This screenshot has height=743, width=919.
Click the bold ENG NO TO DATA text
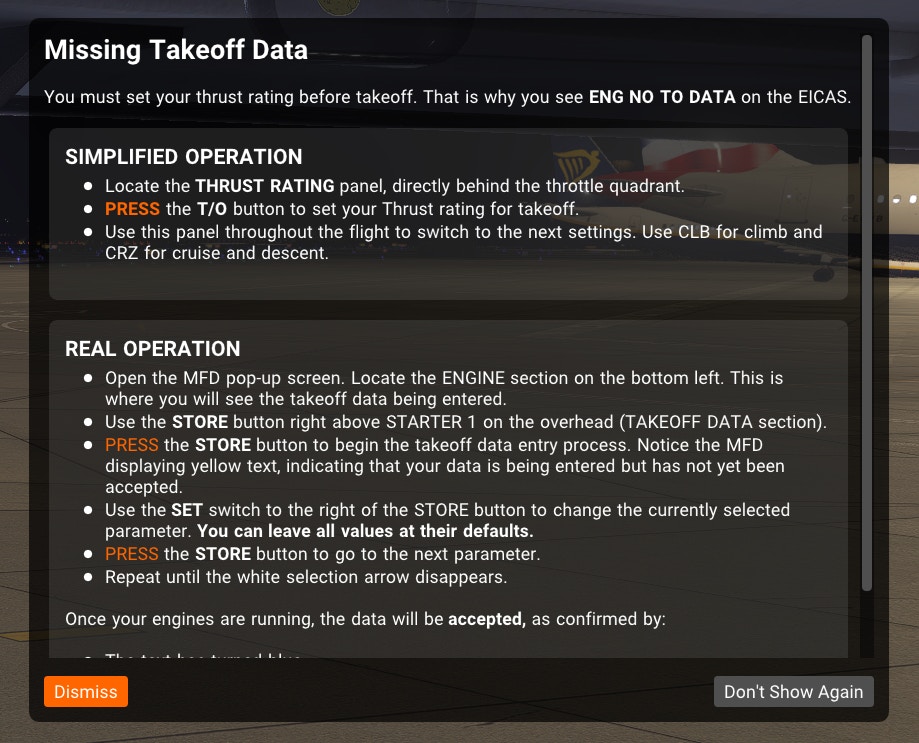click(x=662, y=97)
